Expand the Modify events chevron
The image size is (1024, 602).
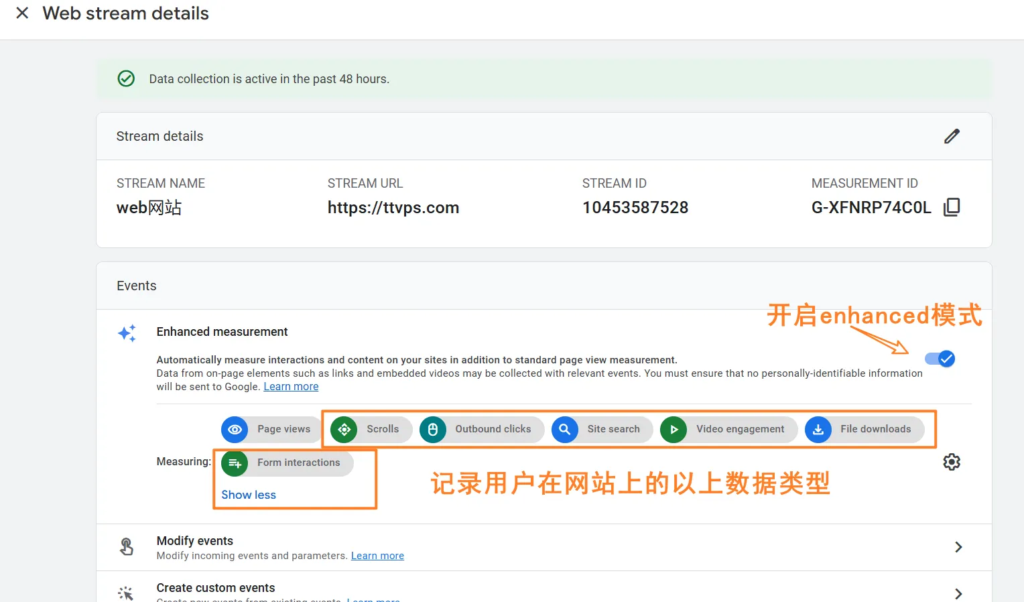point(958,547)
